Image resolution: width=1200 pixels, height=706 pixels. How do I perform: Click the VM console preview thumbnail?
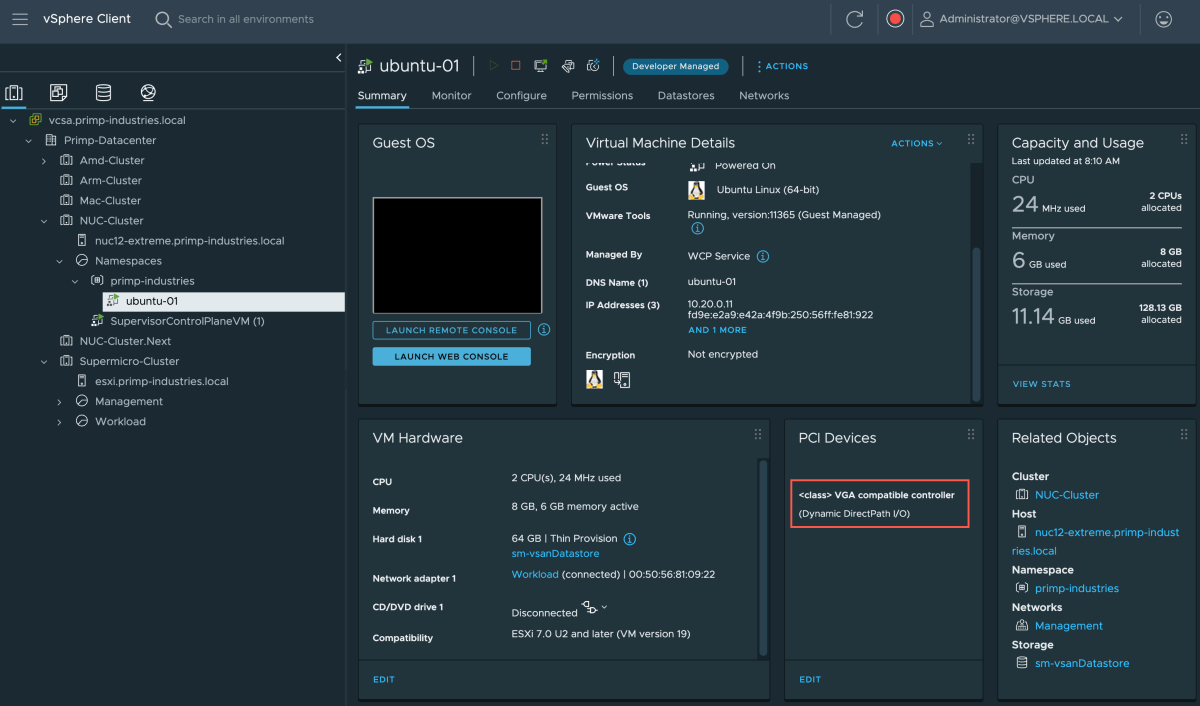(x=457, y=254)
